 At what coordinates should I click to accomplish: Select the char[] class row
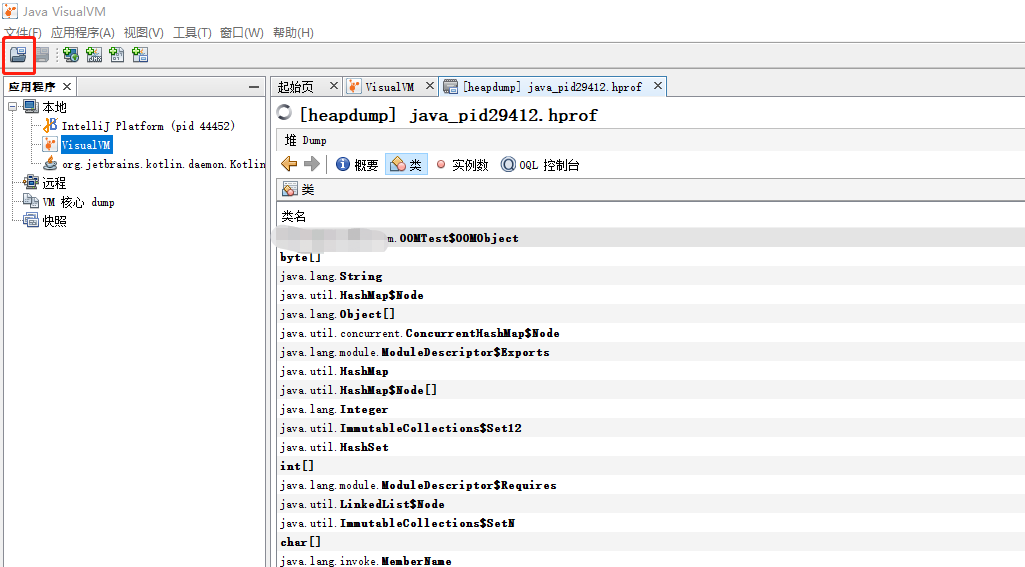650,541
